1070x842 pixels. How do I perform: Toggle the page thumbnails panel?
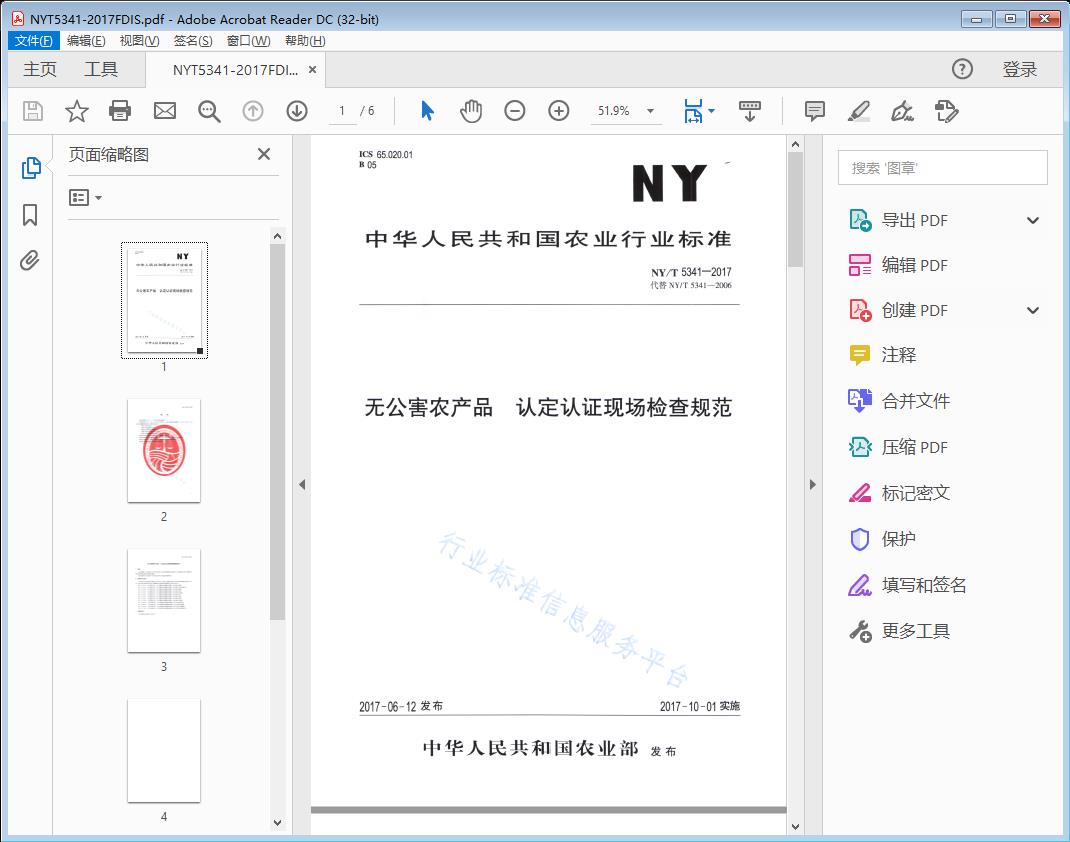click(x=30, y=169)
